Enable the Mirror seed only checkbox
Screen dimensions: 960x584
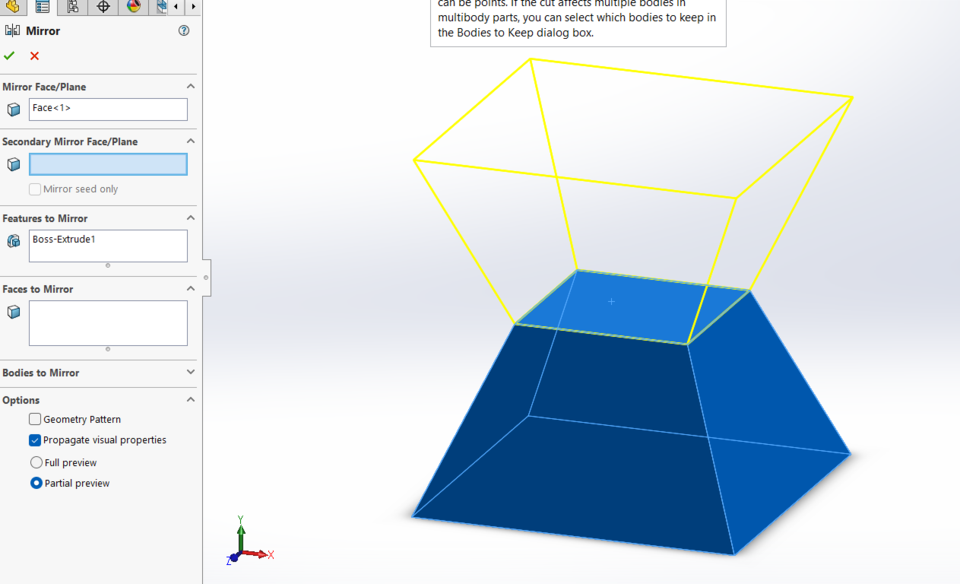tap(36, 188)
